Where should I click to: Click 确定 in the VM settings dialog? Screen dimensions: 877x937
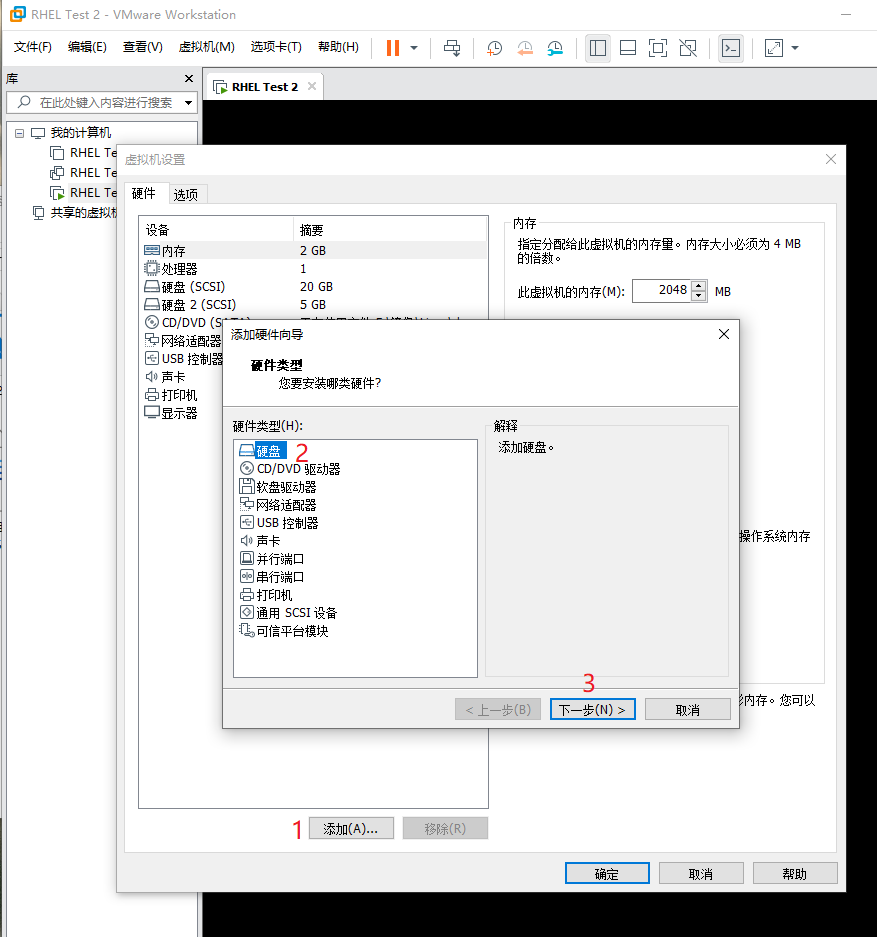click(607, 873)
